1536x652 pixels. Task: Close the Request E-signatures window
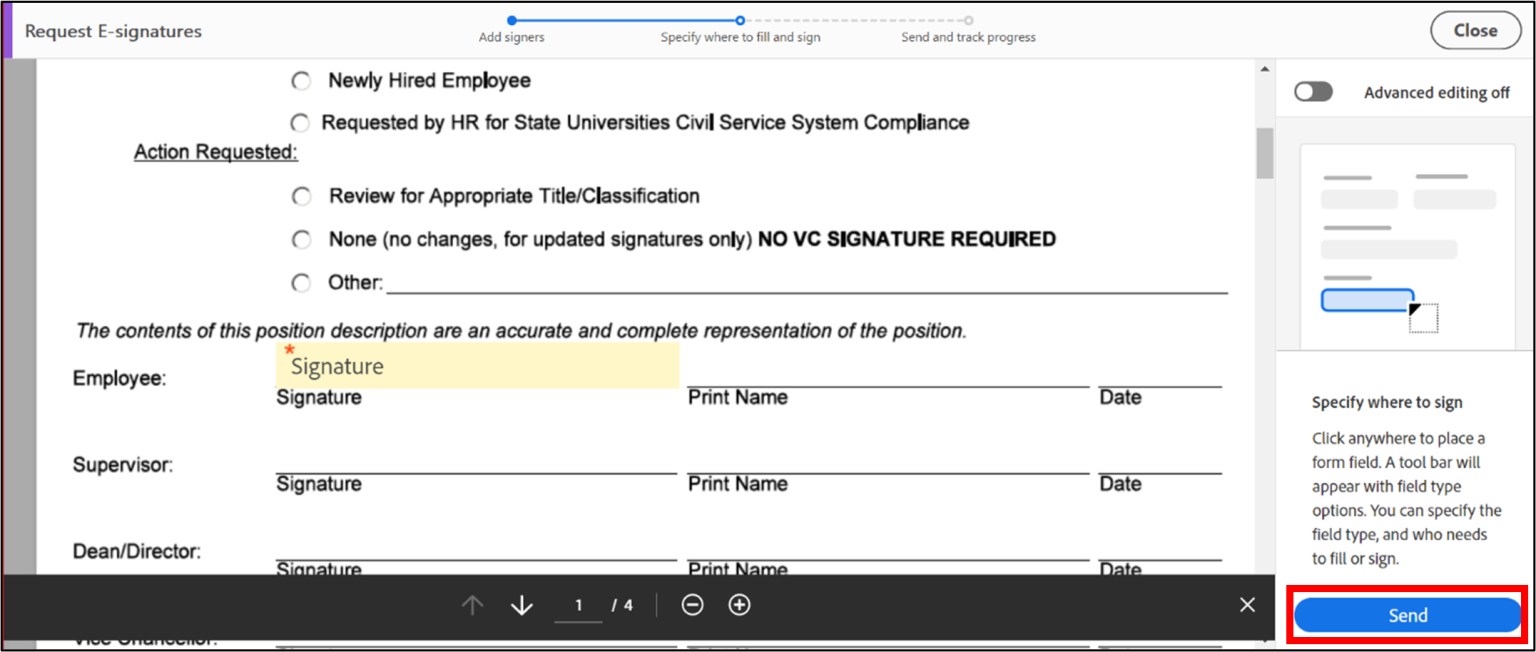point(1475,30)
